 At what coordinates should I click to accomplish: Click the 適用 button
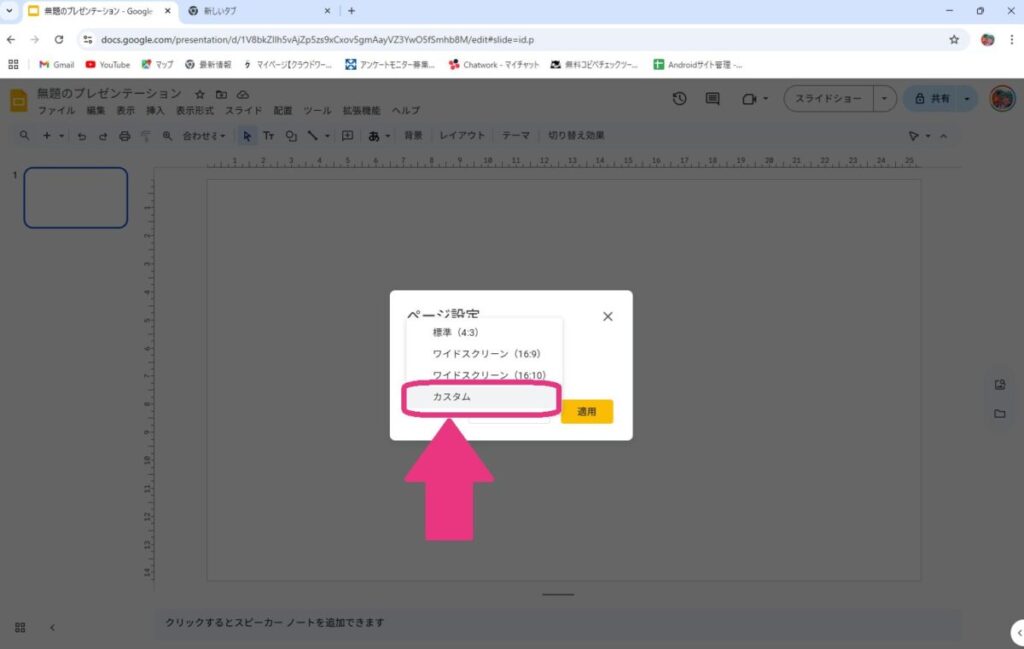586,411
